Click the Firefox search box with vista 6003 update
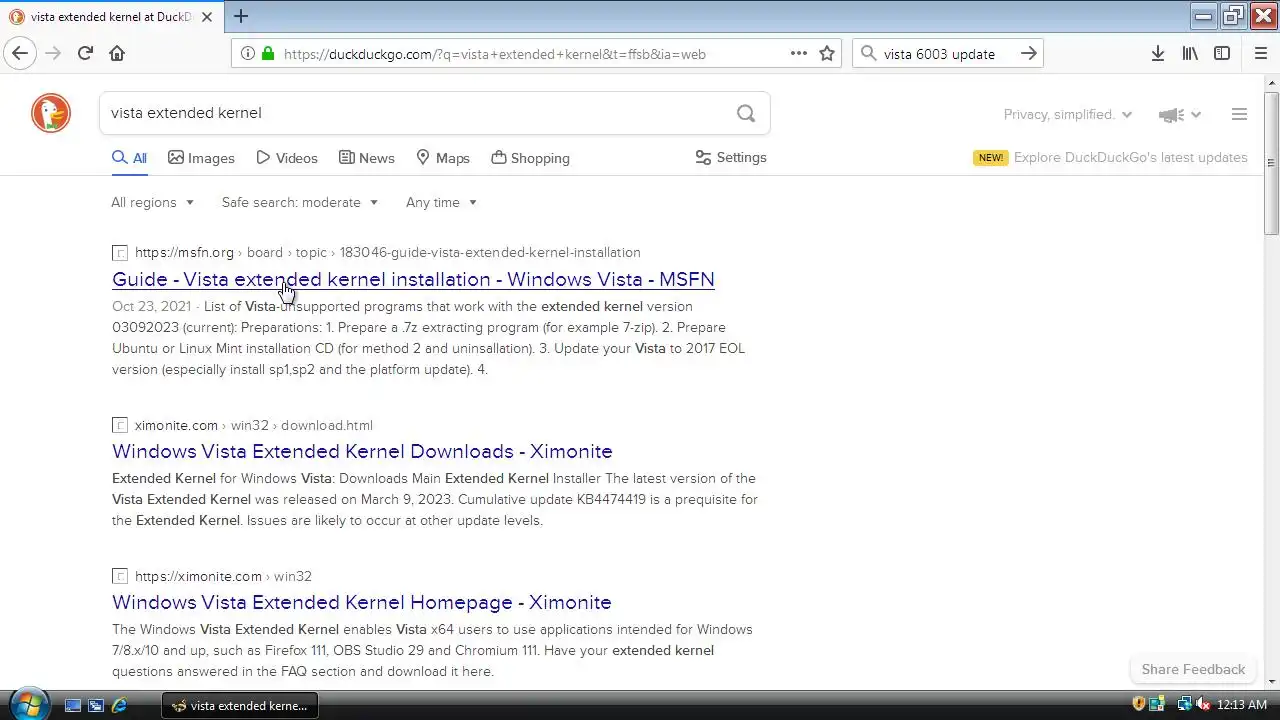The width and height of the screenshot is (1280, 720). 946,54
